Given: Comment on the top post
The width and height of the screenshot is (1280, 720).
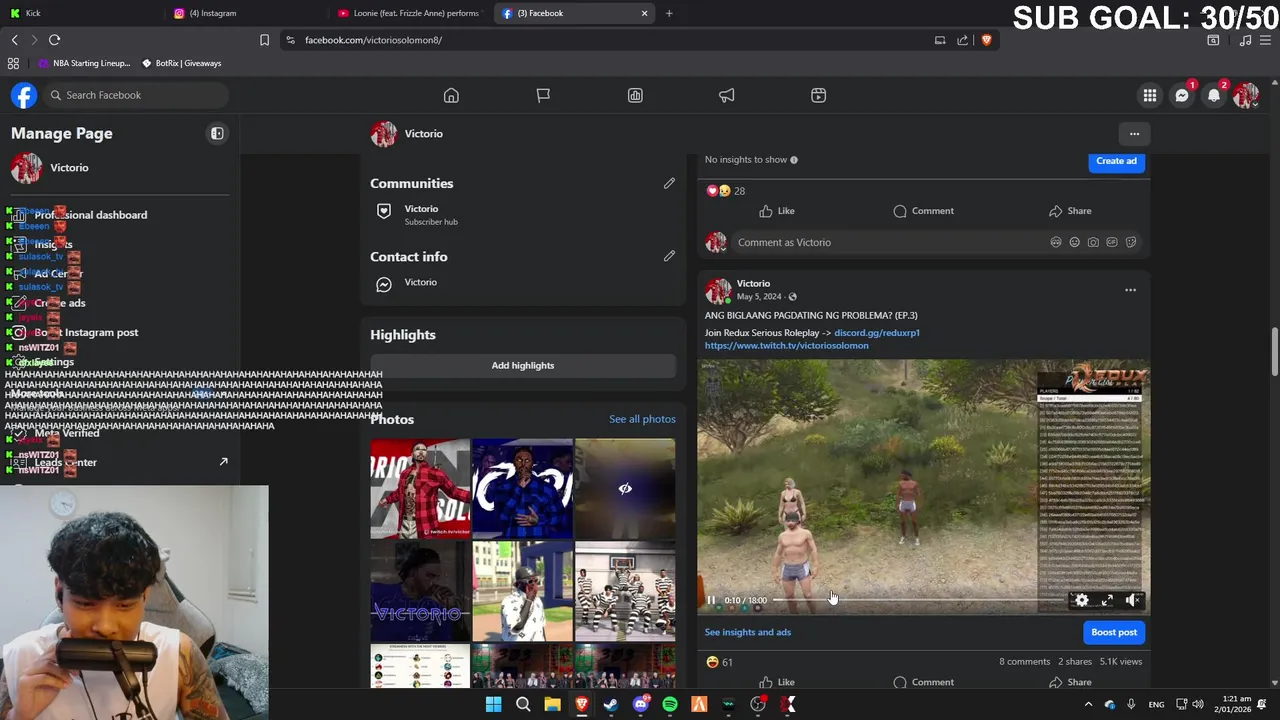Looking at the screenshot, I should [x=923, y=211].
